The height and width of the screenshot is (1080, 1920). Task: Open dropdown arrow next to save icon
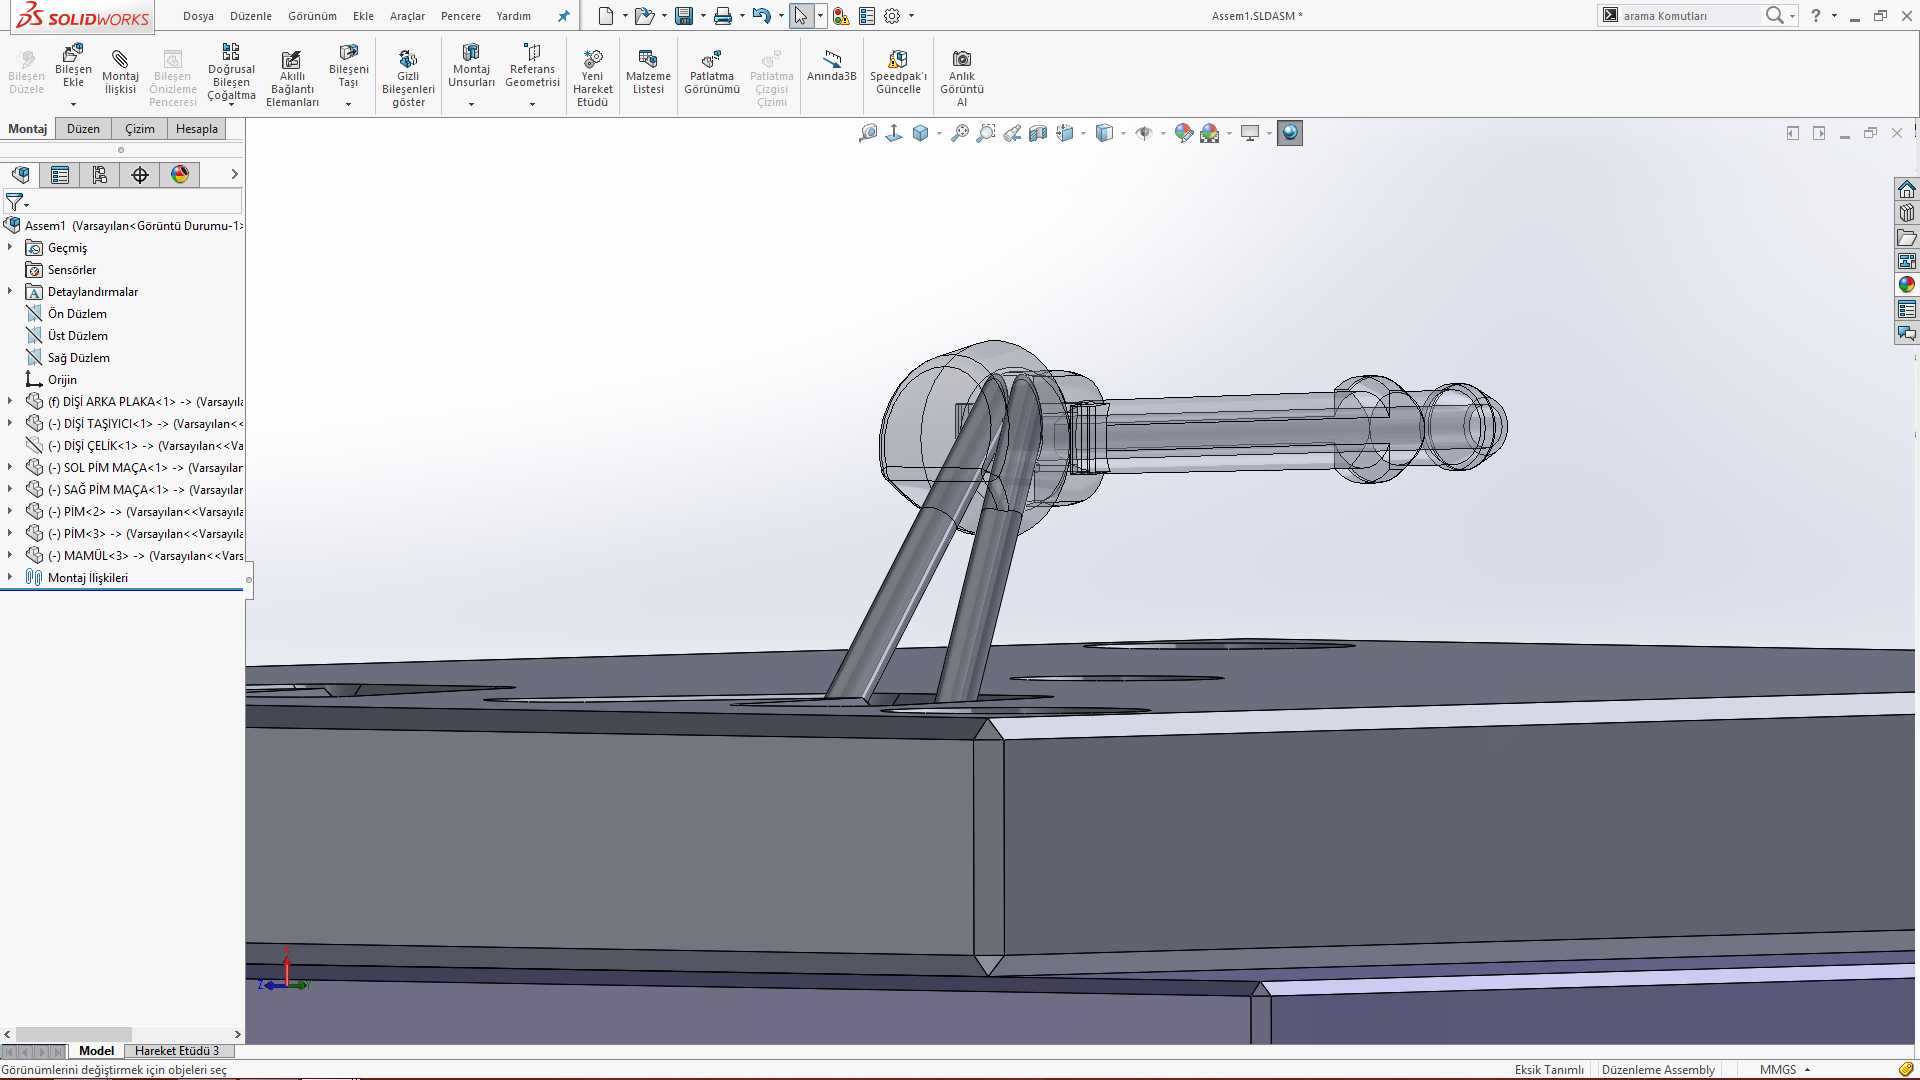702,16
